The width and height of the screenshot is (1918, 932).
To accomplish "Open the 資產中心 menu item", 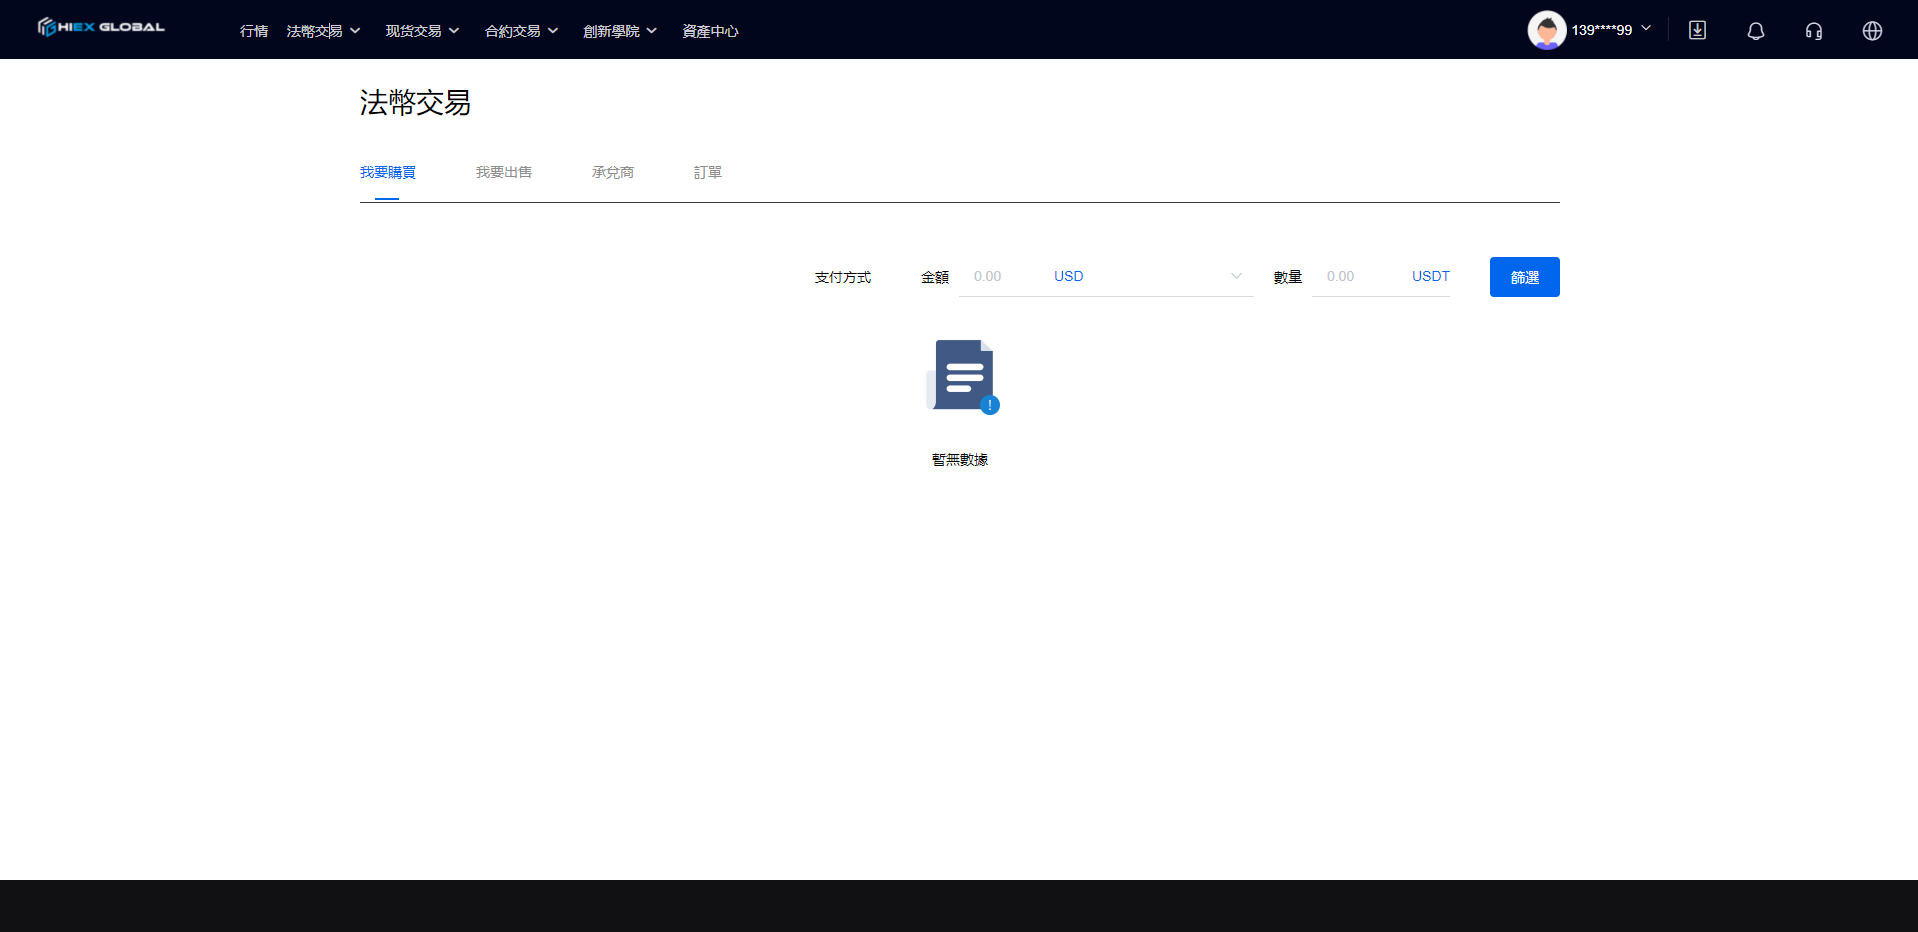I will [710, 31].
